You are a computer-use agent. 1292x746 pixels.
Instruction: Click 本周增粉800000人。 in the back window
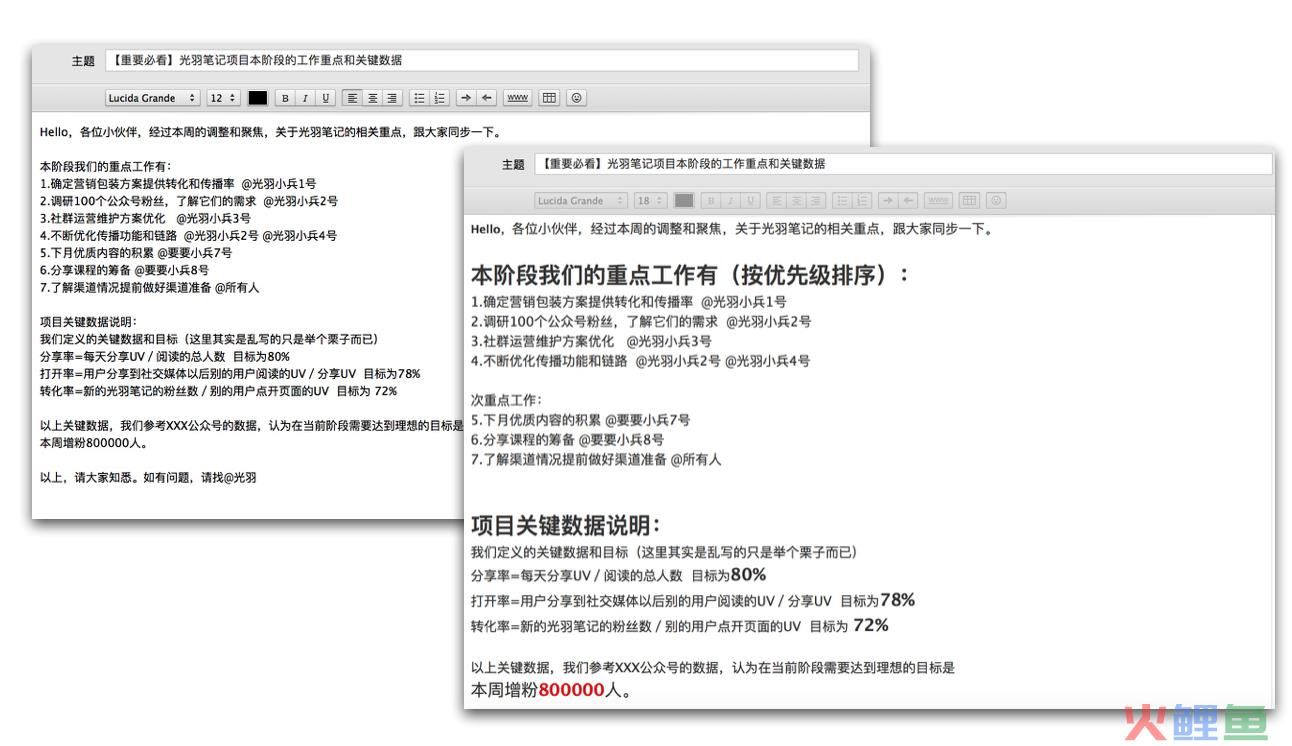(94, 443)
